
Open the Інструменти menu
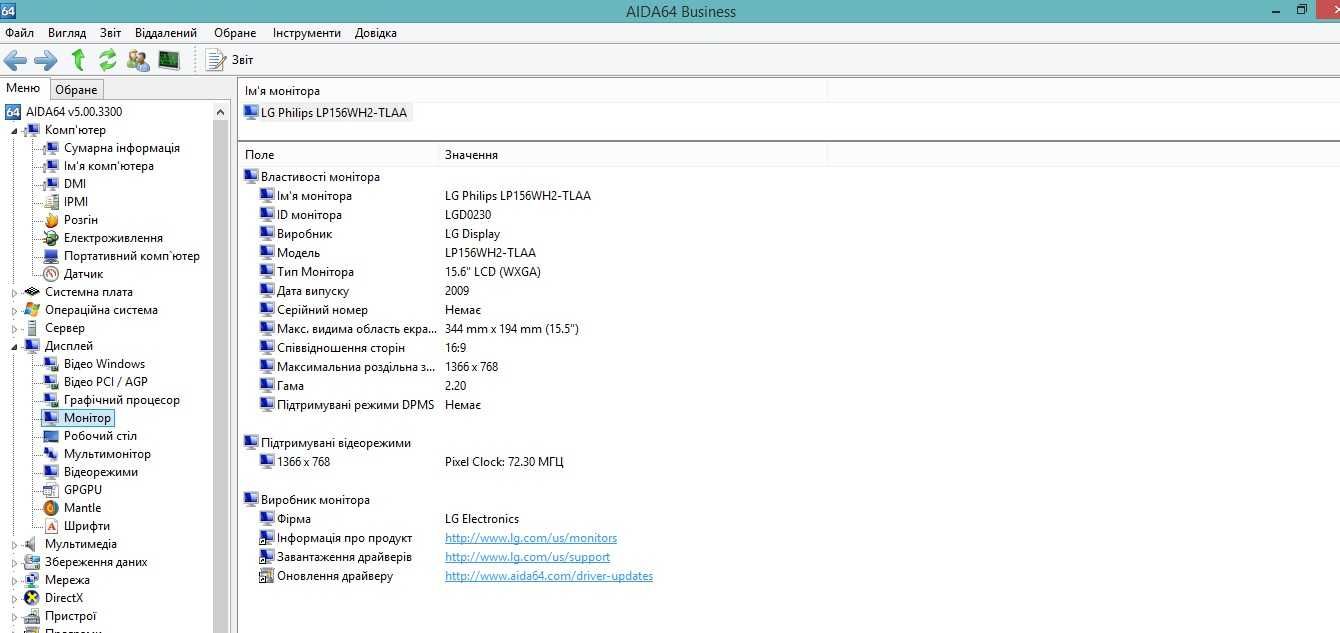[x=306, y=33]
